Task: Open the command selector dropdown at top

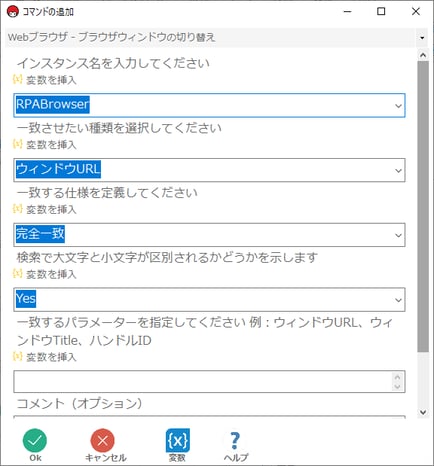Action: [x=422, y=37]
